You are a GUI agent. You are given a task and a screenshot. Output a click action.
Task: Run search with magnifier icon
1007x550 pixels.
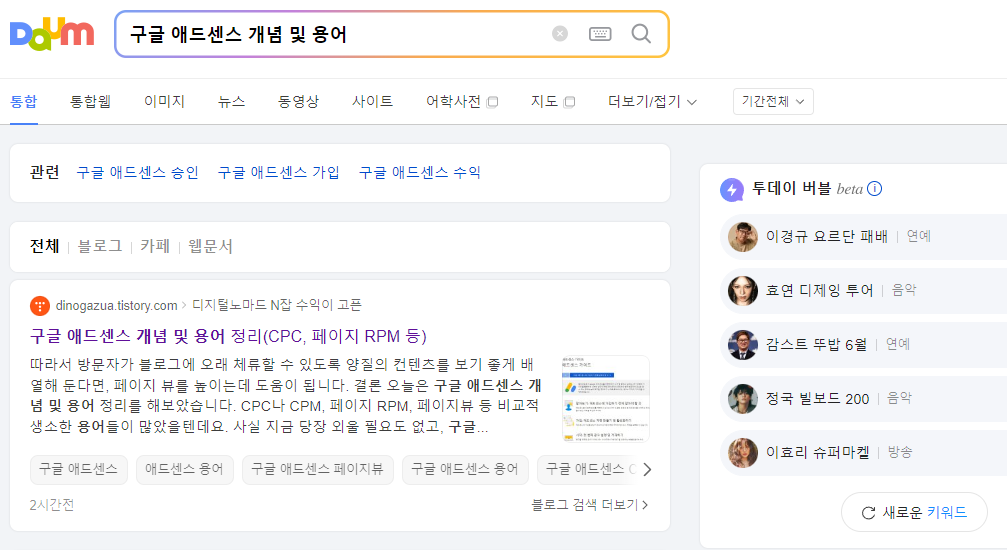641,33
